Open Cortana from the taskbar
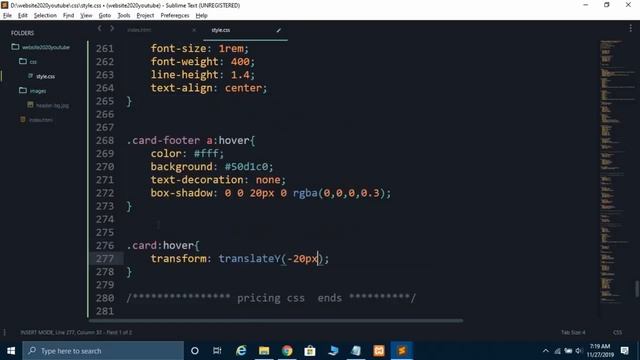 [195, 351]
